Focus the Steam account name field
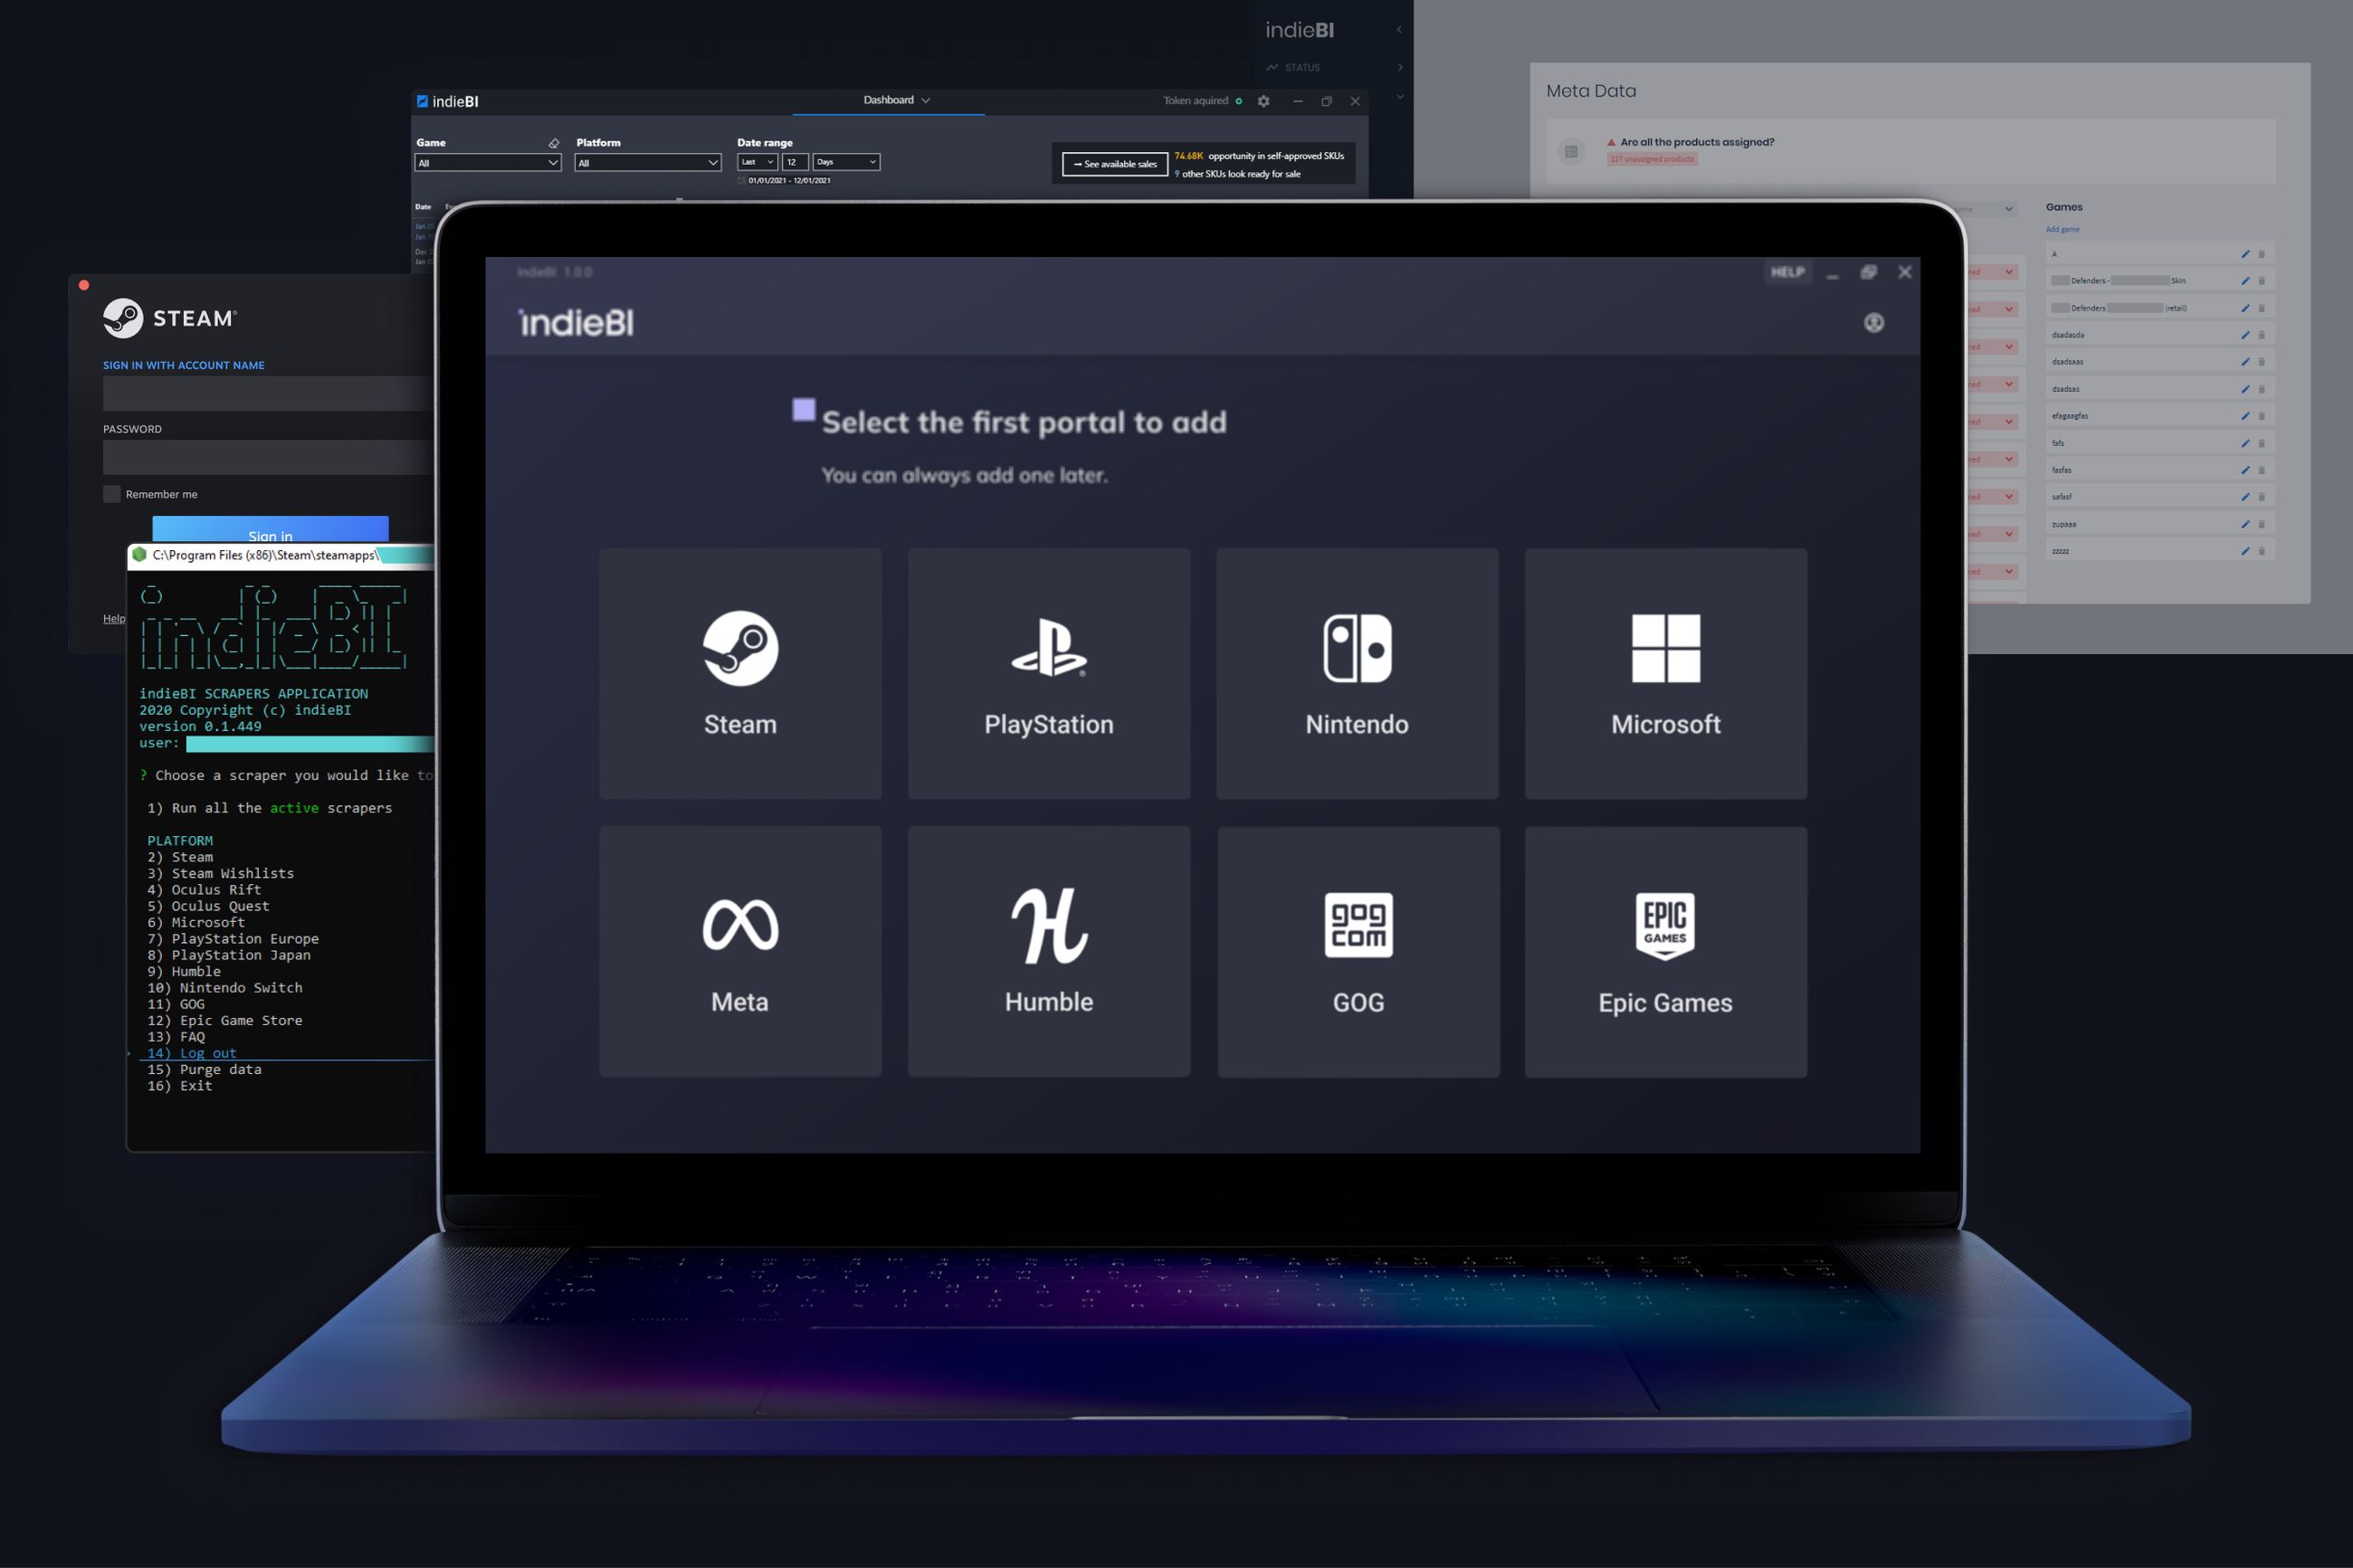The image size is (2353, 1568). pos(268,393)
